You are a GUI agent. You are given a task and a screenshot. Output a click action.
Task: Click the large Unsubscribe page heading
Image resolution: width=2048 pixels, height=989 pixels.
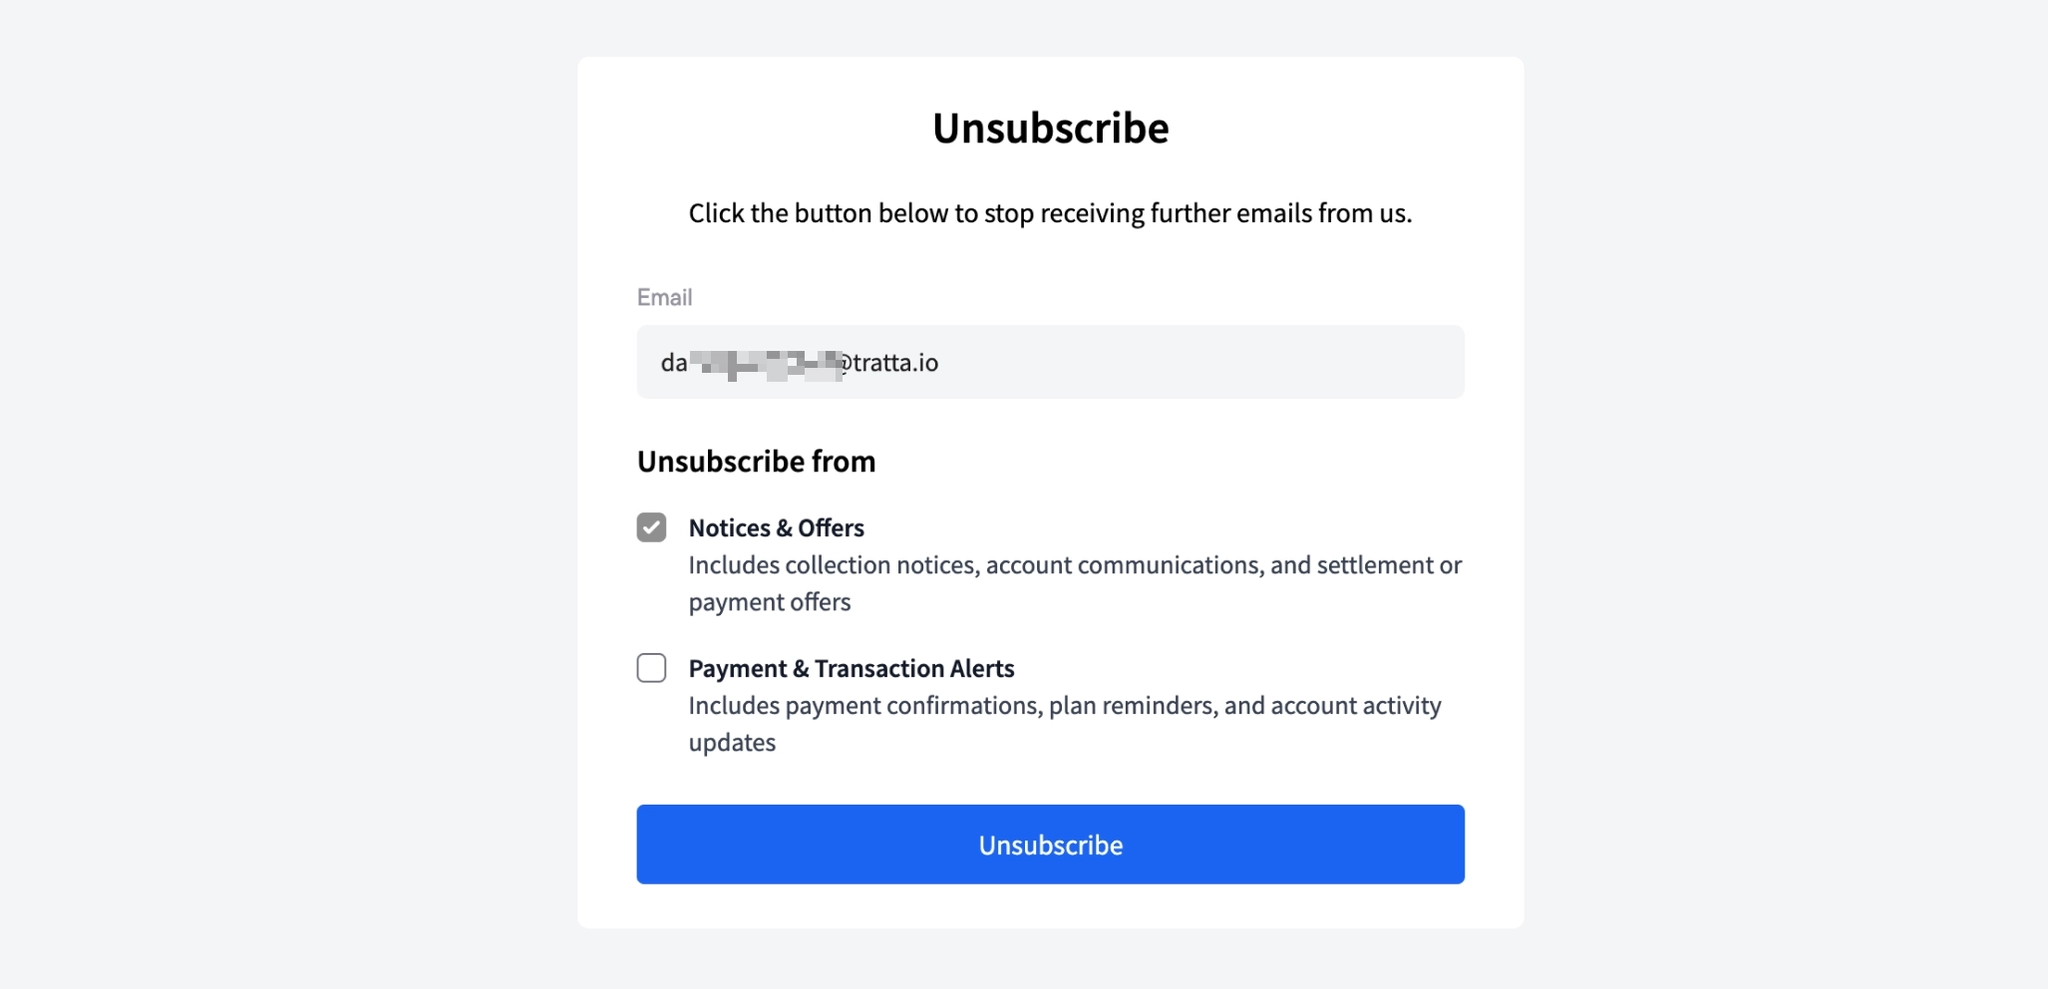1050,128
